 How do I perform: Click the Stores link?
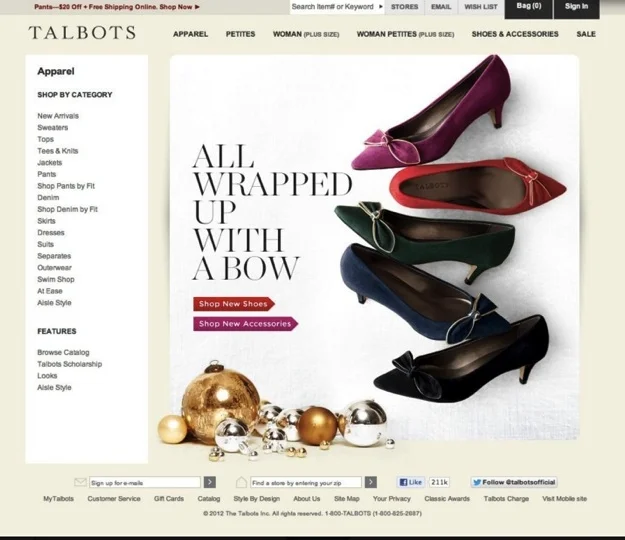click(405, 7)
